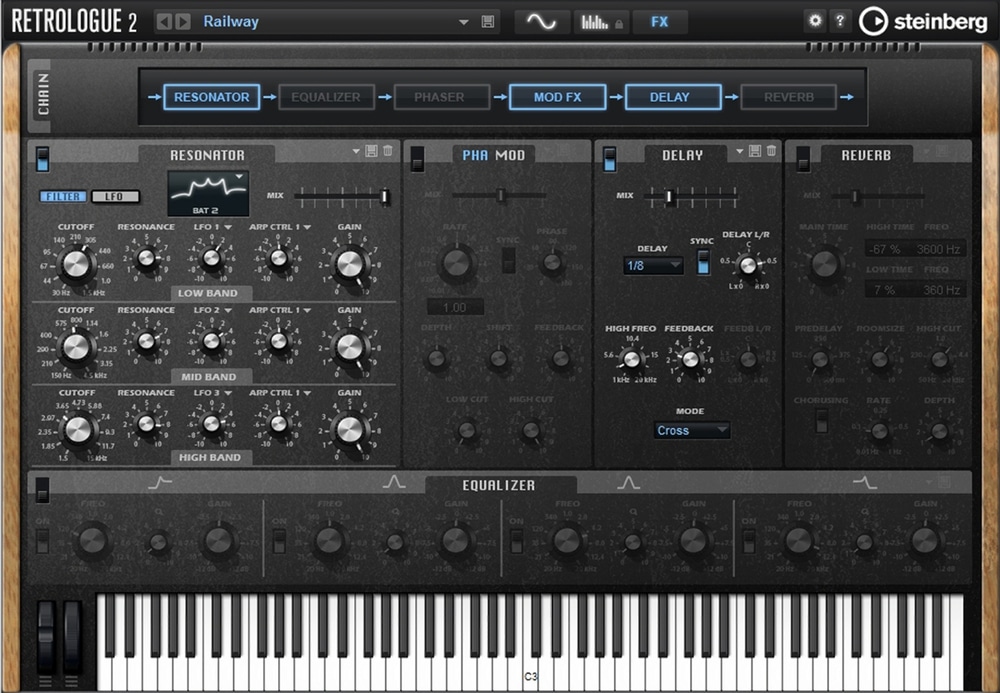Viewport: 1000px width, 693px height.
Task: Adjust the Resonator MIX slider
Action: tap(343, 196)
